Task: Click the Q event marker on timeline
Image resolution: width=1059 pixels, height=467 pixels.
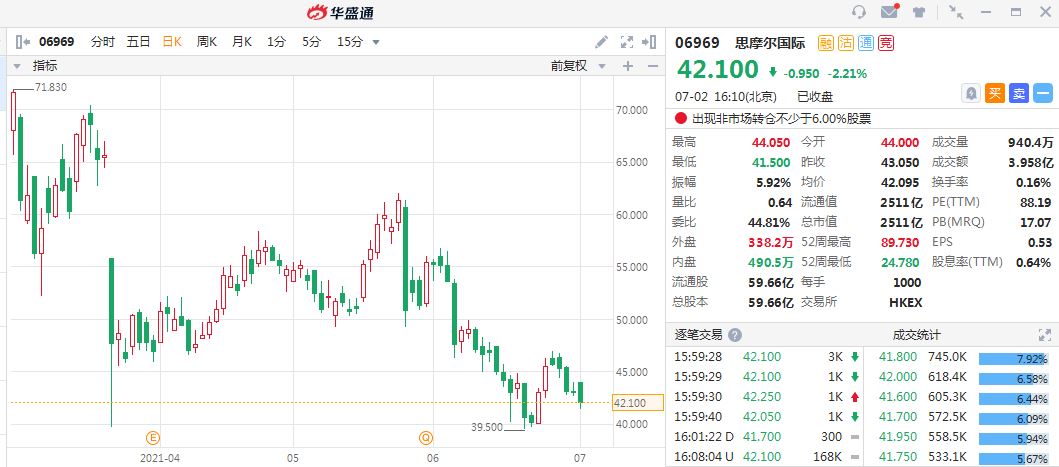Action: [x=426, y=438]
